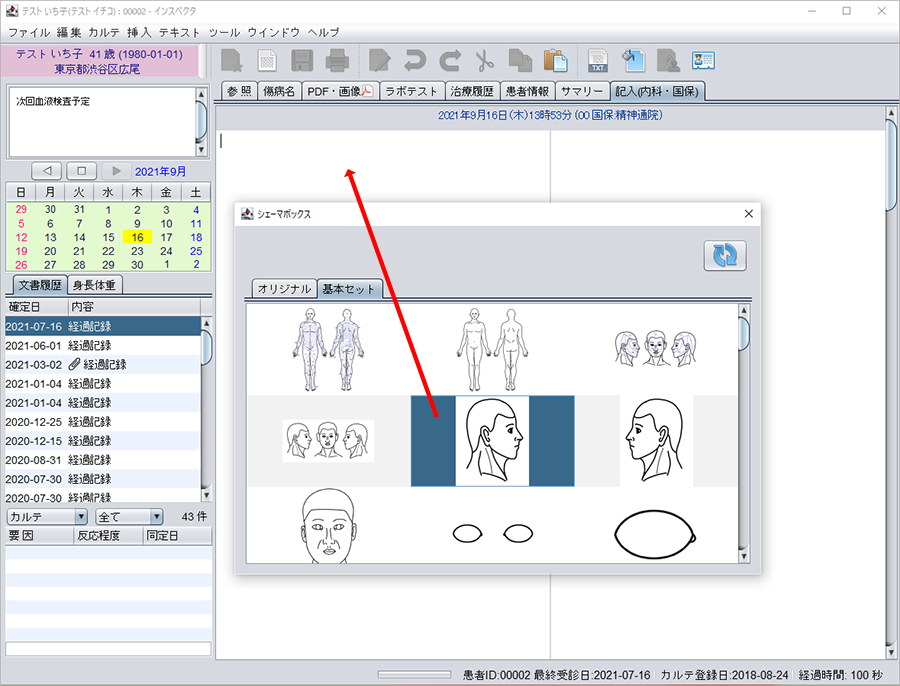The width and height of the screenshot is (900, 686).
Task: Click the scissors cut icon
Action: point(484,61)
